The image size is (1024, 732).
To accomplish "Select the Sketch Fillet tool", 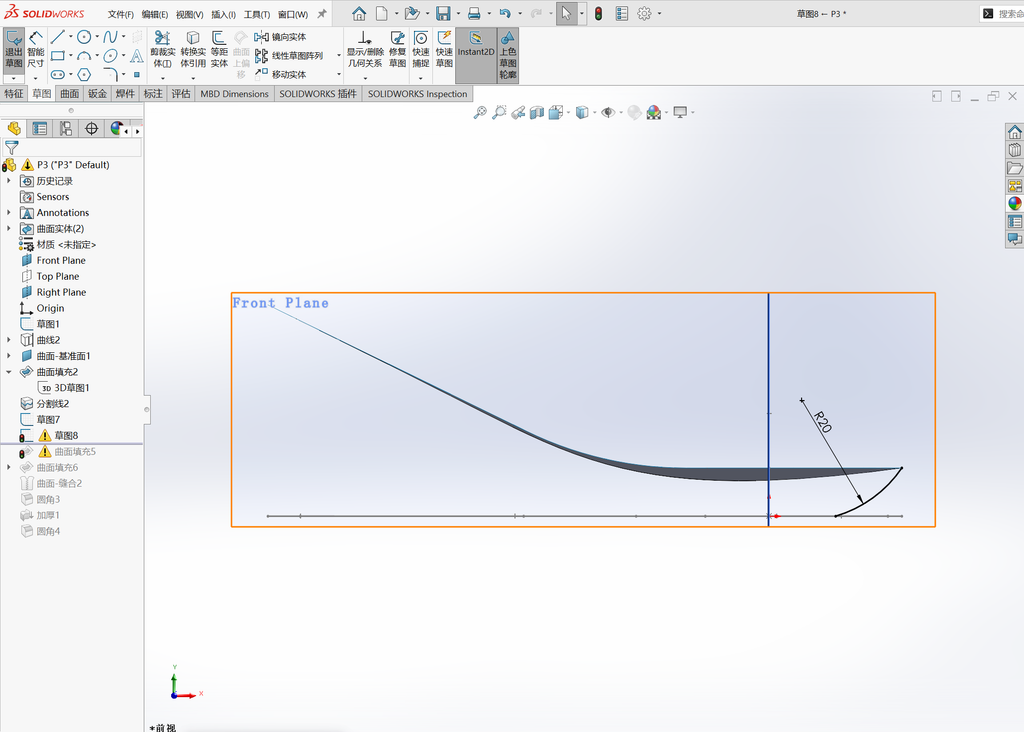I will point(110,74).
